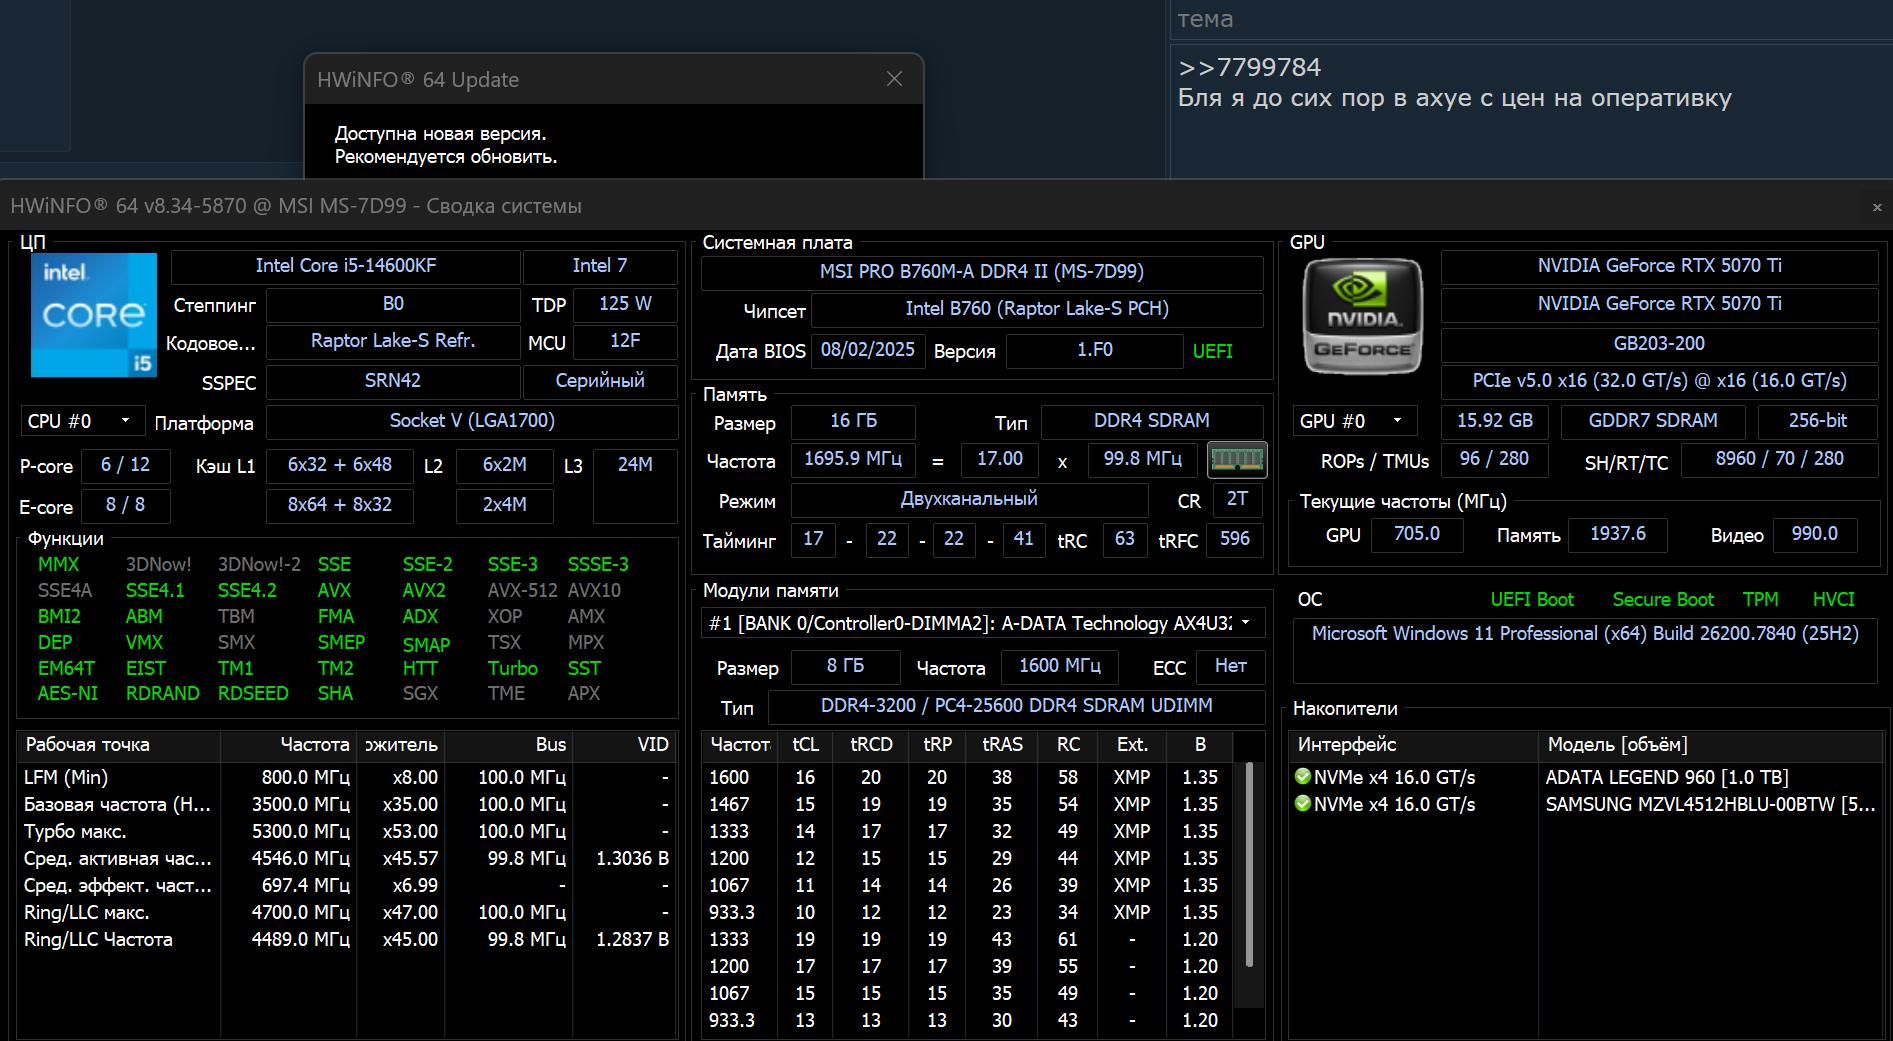Image resolution: width=1893 pixels, height=1041 pixels.
Task: Select the LFM (Min) operating point row
Action: tap(347, 778)
